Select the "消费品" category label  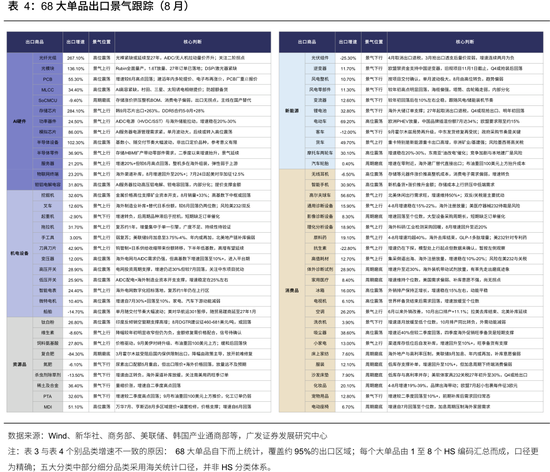(x=292, y=291)
